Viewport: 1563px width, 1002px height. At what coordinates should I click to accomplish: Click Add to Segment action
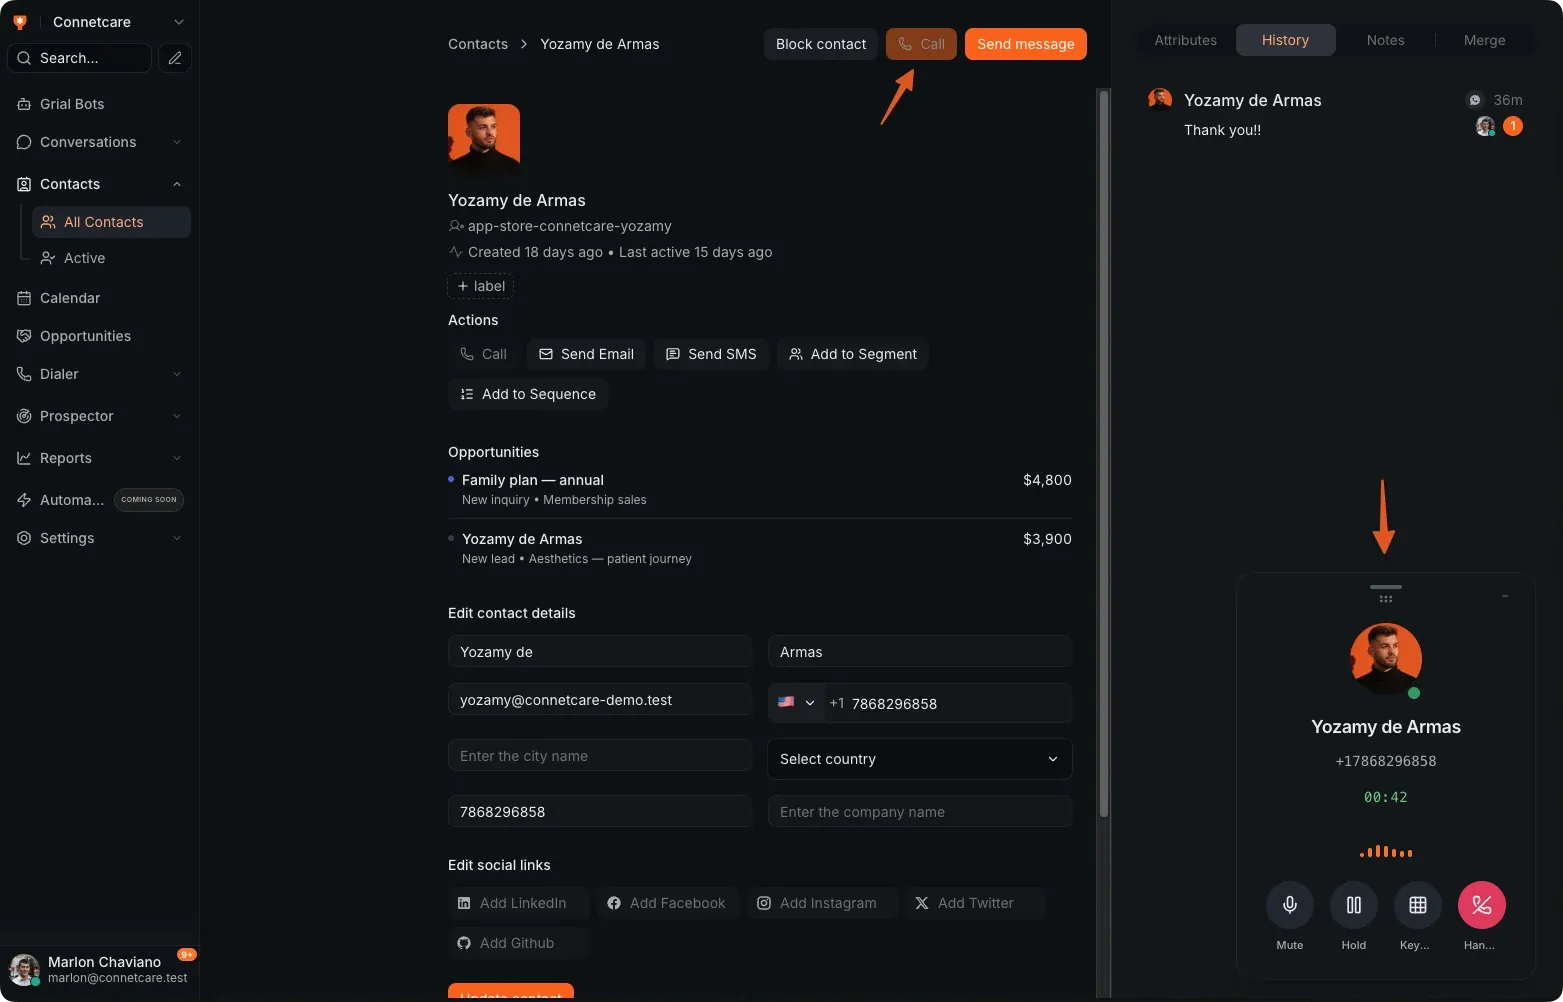coord(853,354)
